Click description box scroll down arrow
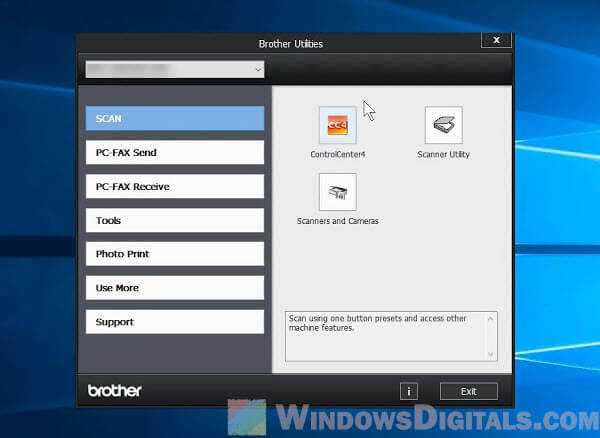Viewport: 600px width, 438px height. pos(491,355)
